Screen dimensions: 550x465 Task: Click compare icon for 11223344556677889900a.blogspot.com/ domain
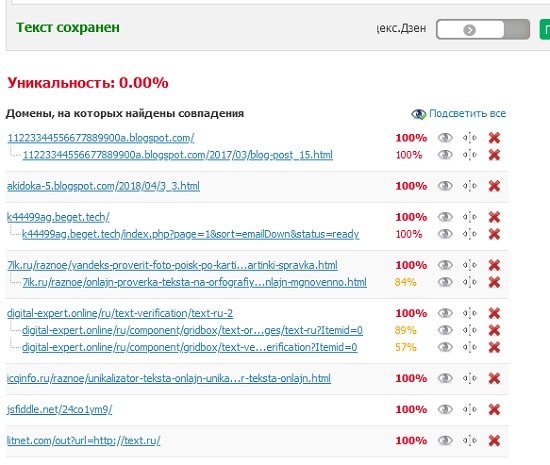(470, 138)
